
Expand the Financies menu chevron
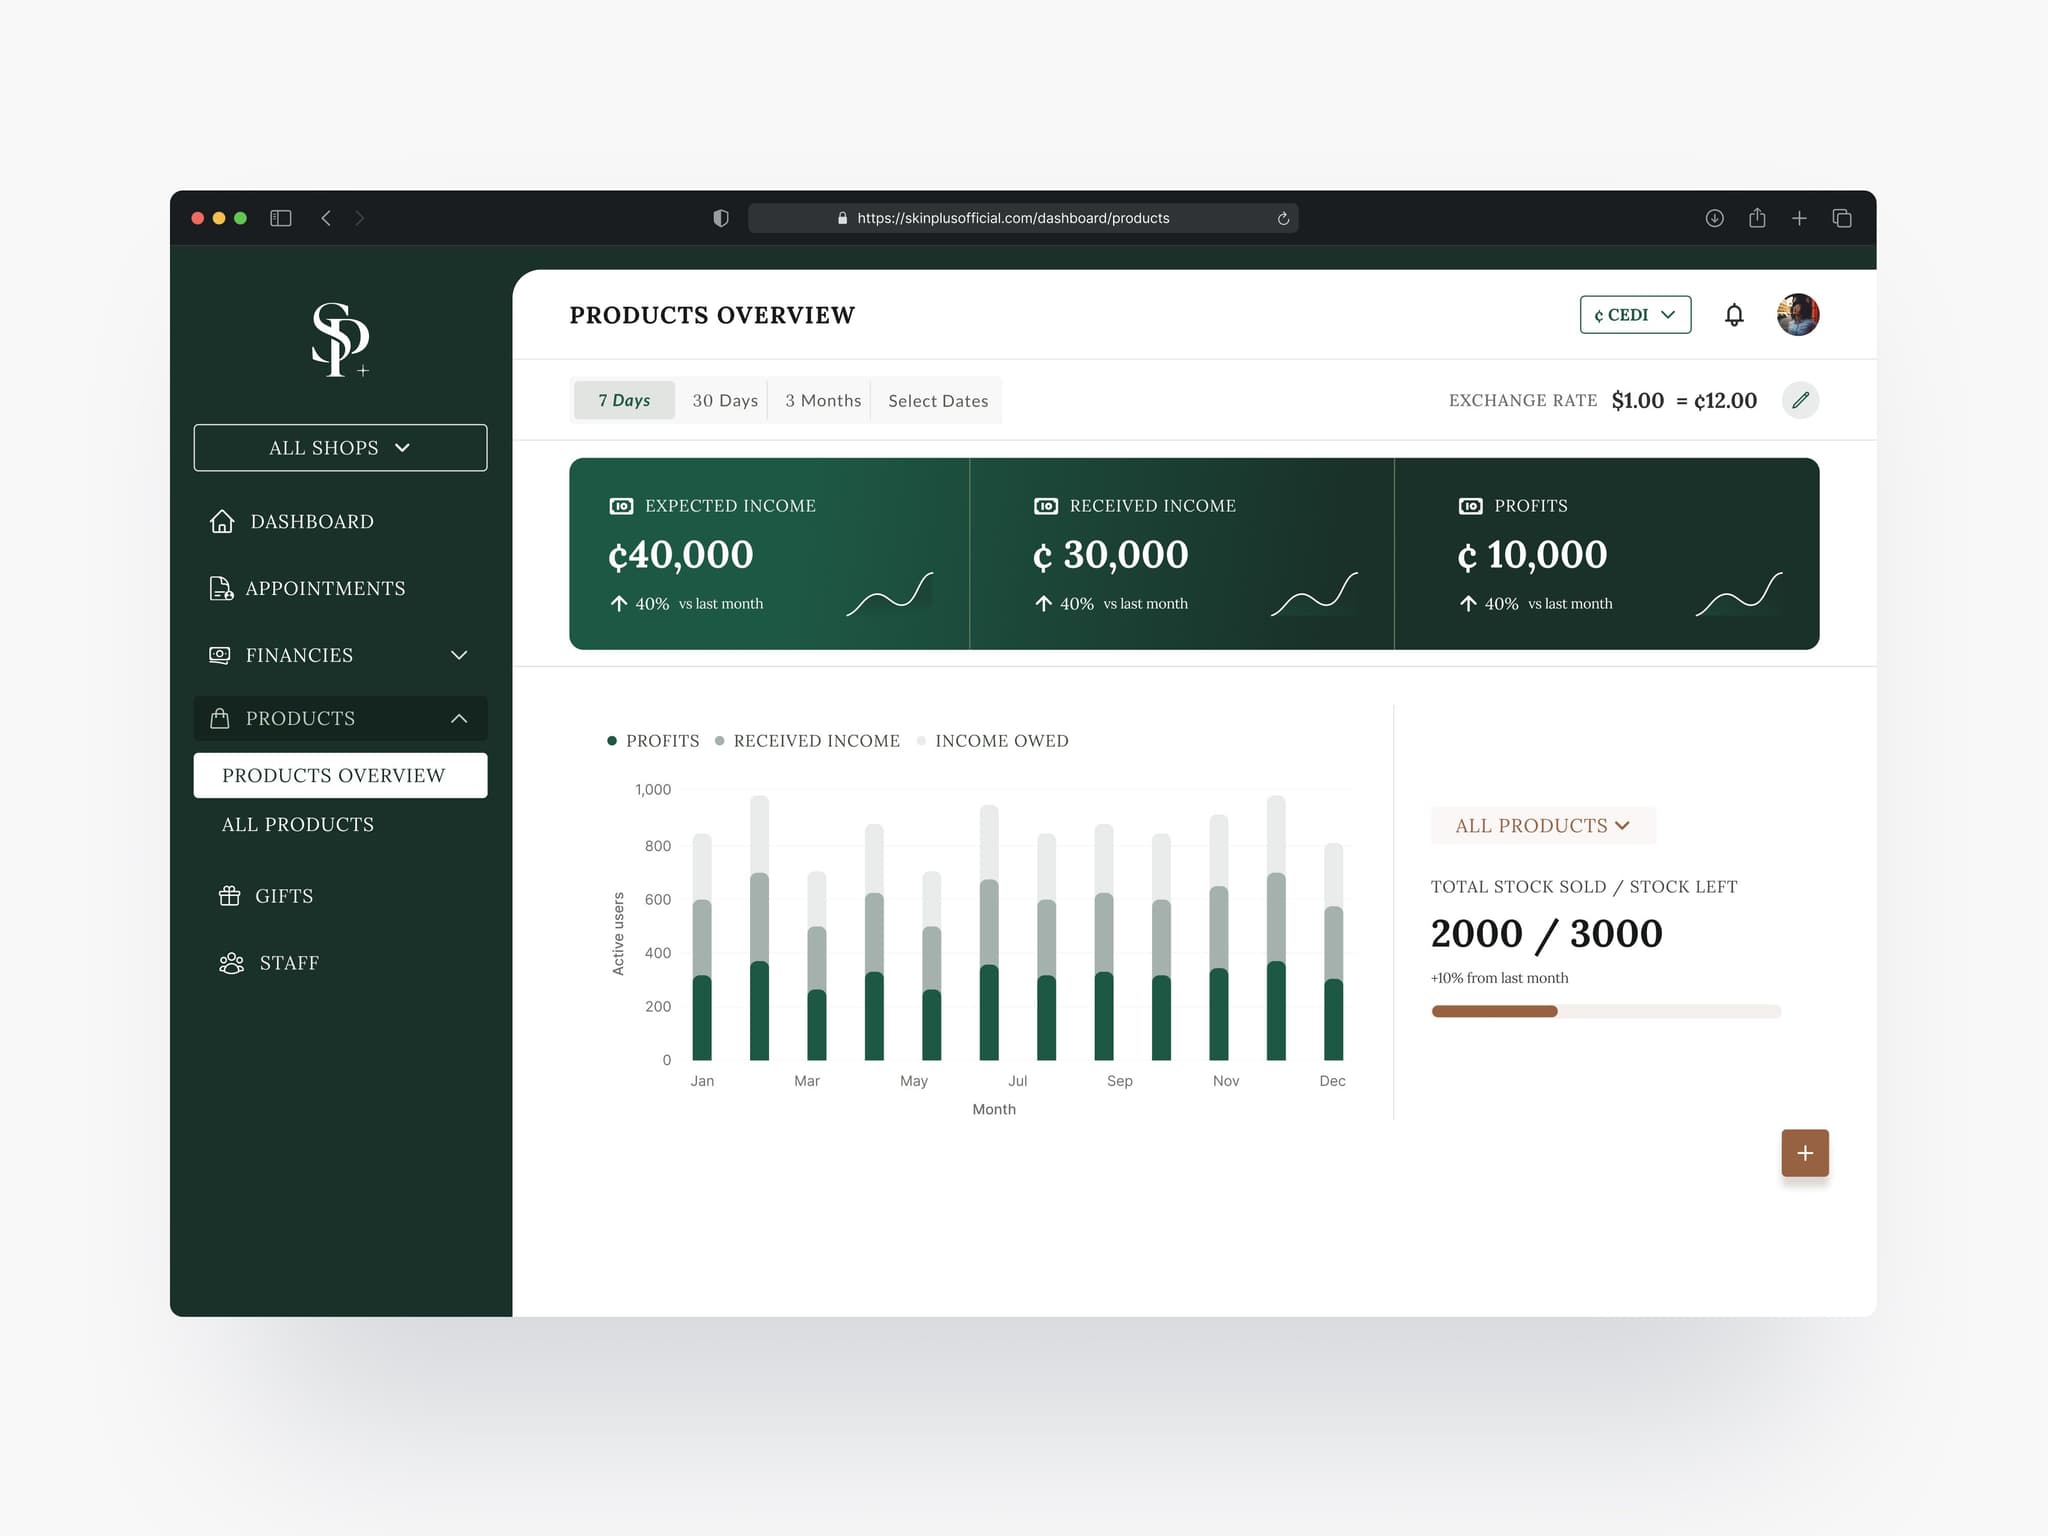tap(459, 655)
